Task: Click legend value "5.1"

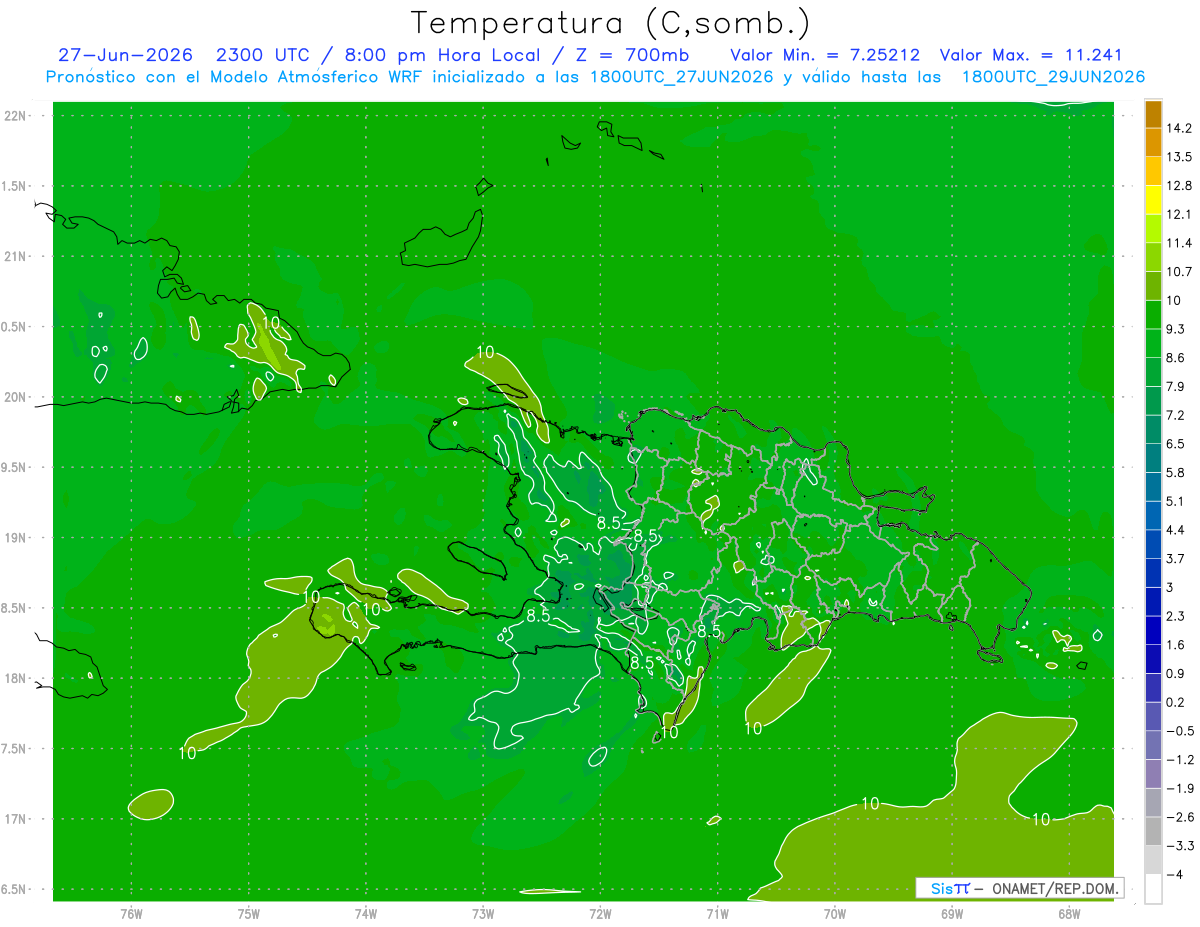Action: pos(1177,501)
